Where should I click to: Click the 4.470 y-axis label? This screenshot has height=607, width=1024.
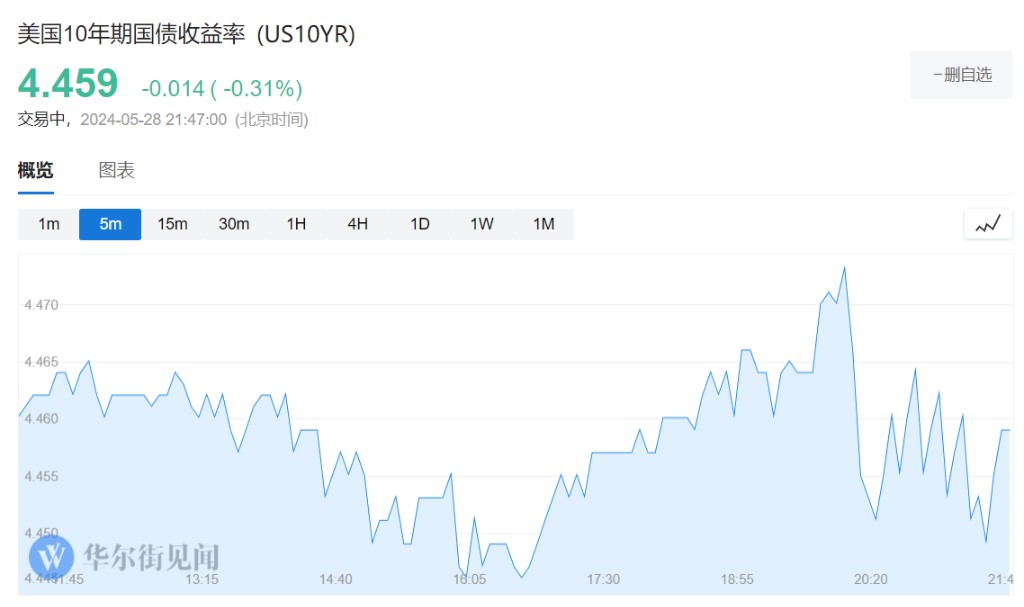click(42, 305)
